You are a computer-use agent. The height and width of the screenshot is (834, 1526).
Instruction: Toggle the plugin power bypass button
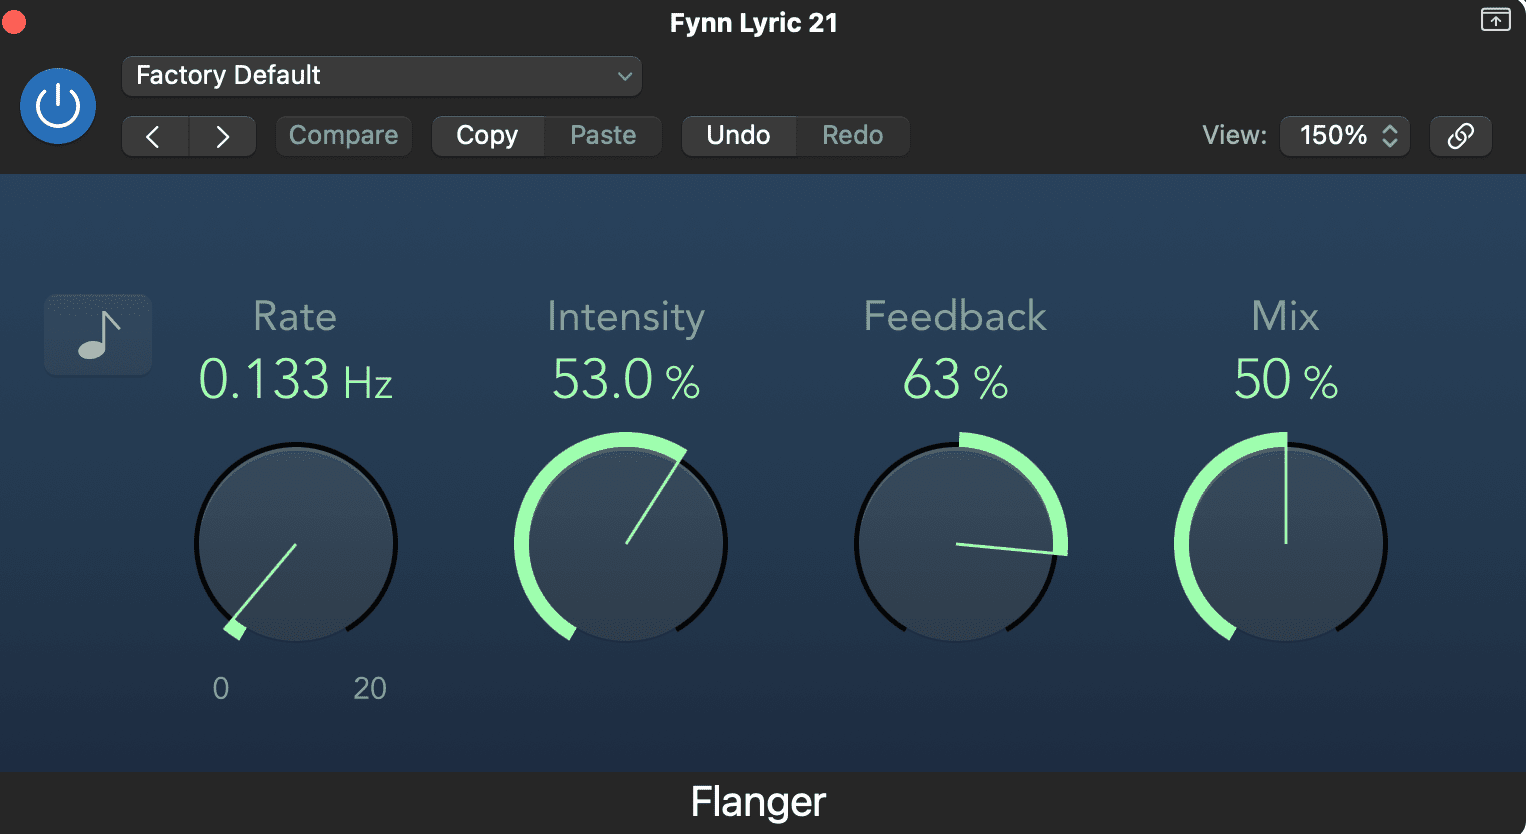pyautogui.click(x=58, y=106)
